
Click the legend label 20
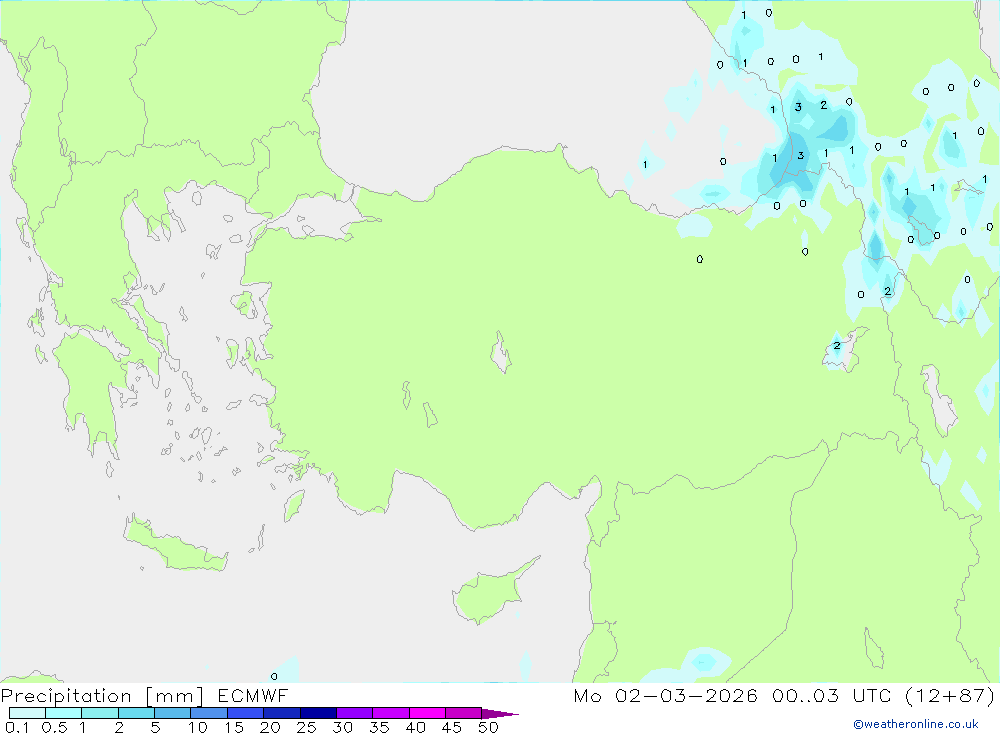[270, 727]
